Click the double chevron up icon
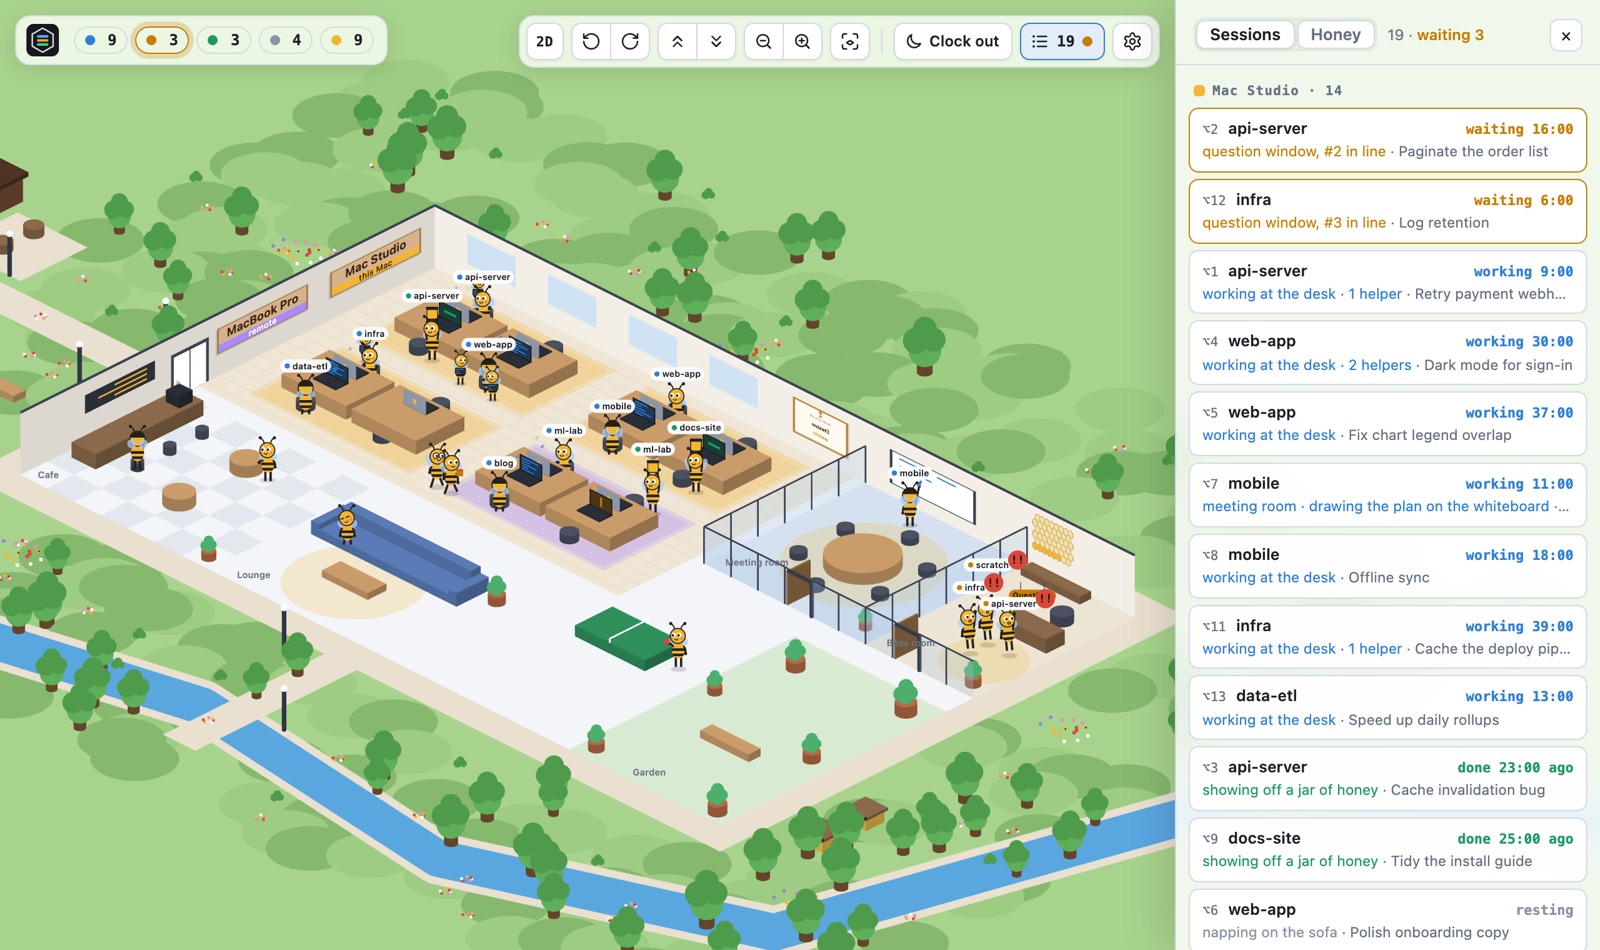Viewport: 1600px width, 950px height. [677, 41]
